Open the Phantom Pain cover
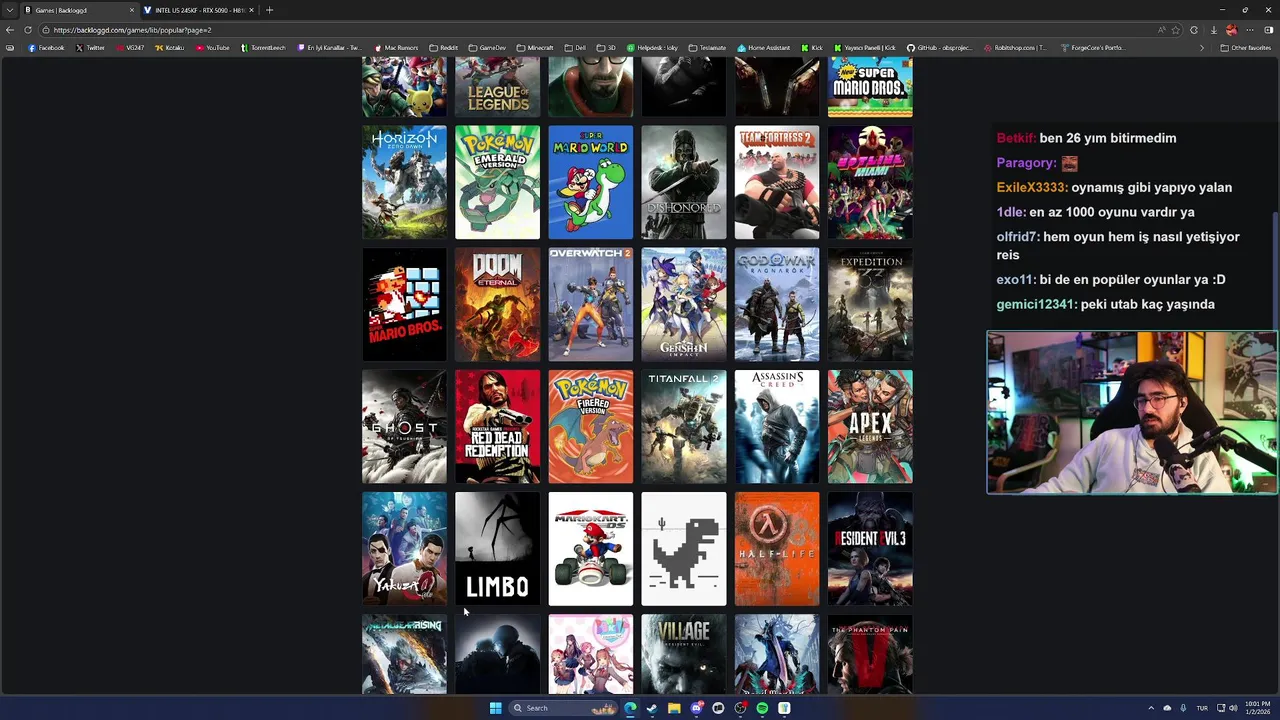 coord(870,654)
